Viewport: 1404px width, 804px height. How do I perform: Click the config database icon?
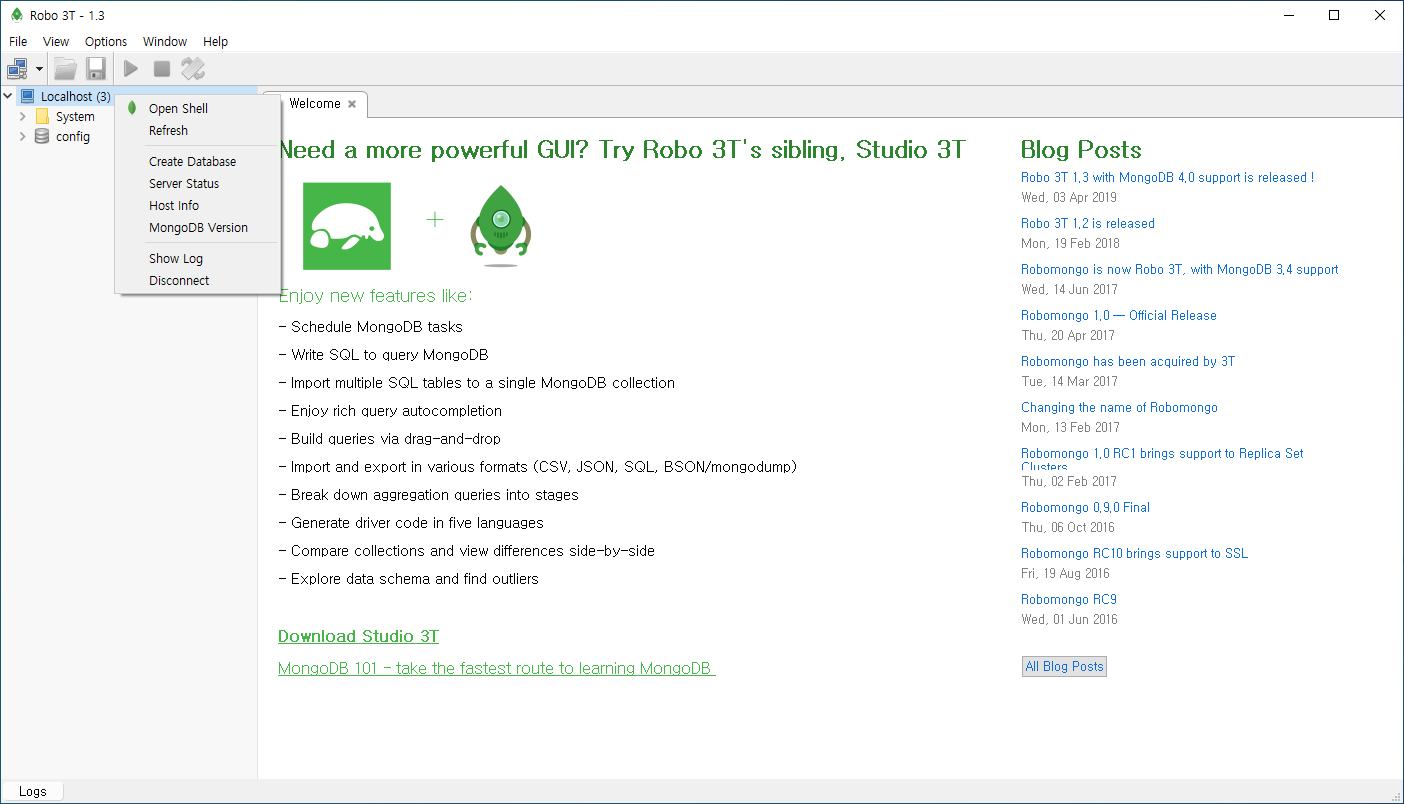(42, 136)
